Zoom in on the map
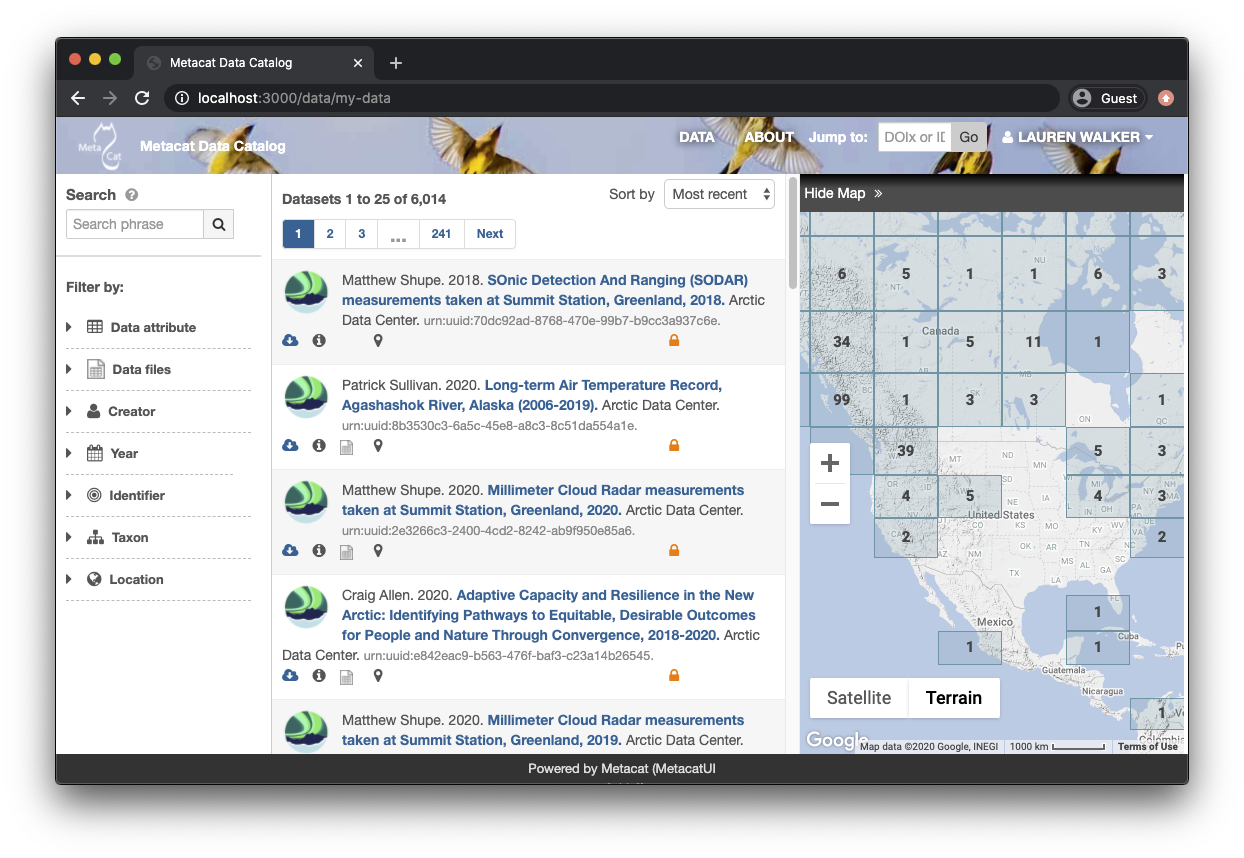 coord(829,464)
